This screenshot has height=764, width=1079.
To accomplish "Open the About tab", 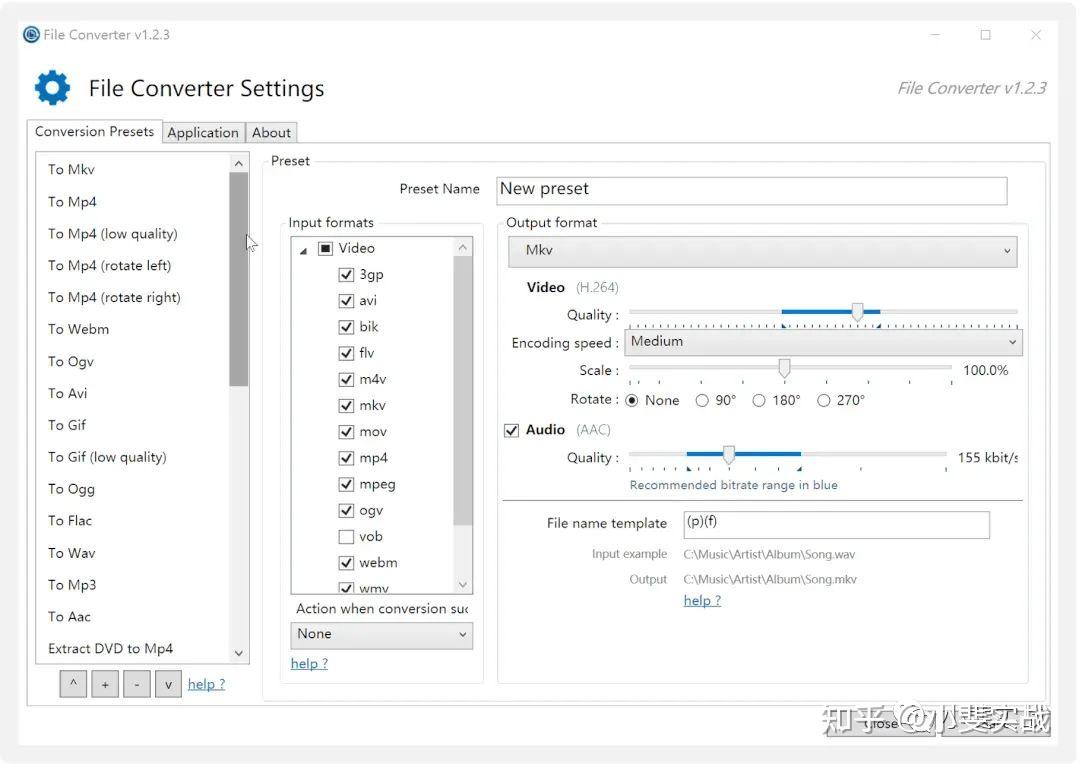I will pos(271,132).
